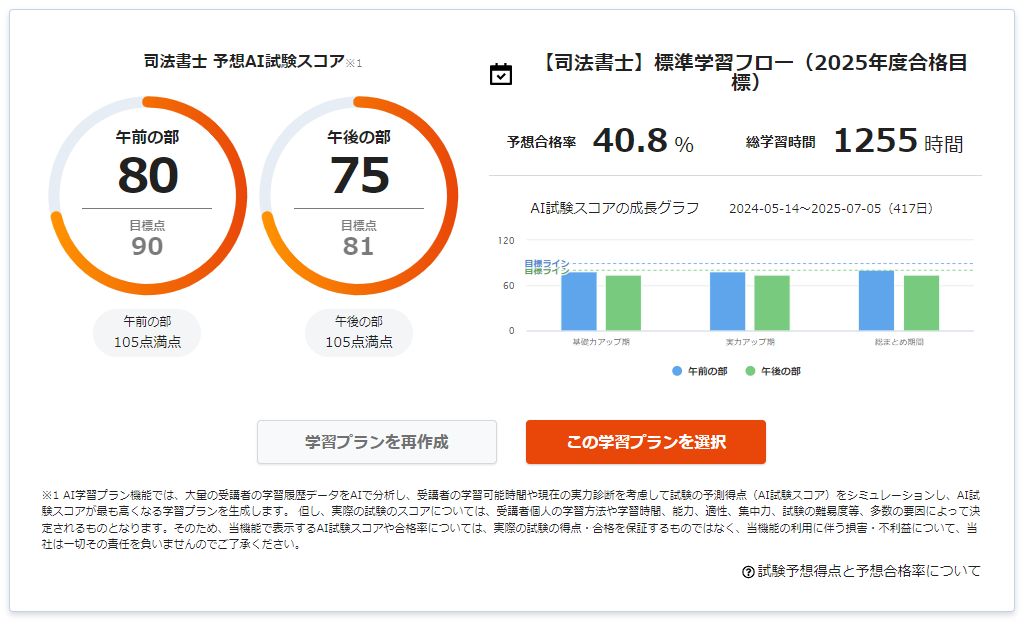Click 午後の部 105点満点 pill label

tap(359, 332)
